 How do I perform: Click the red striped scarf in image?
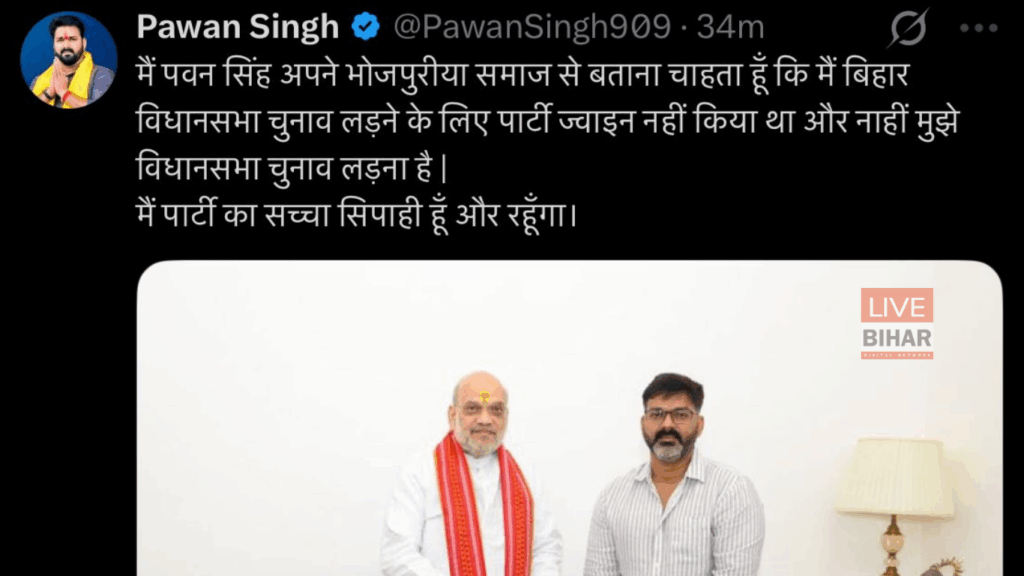point(483,504)
